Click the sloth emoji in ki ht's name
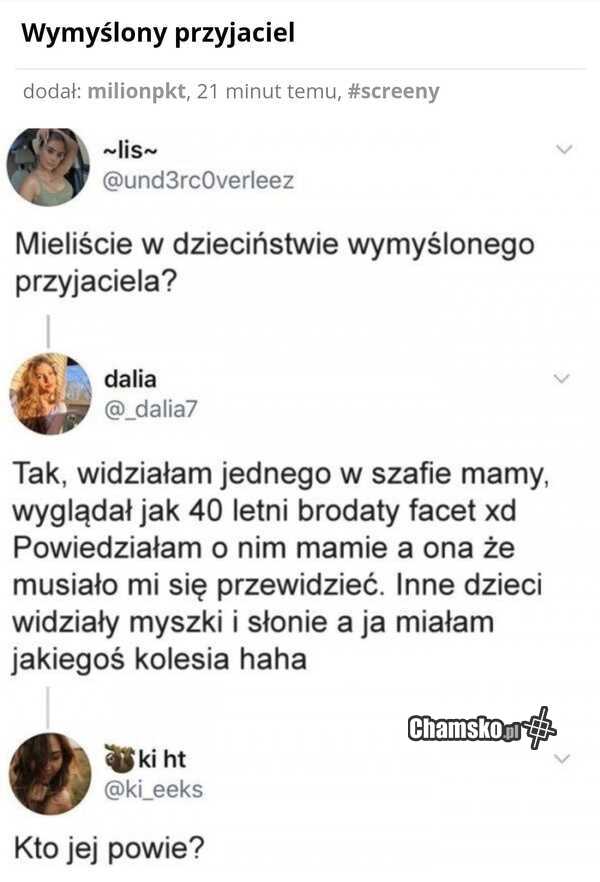600x882 pixels. pyautogui.click(x=119, y=758)
